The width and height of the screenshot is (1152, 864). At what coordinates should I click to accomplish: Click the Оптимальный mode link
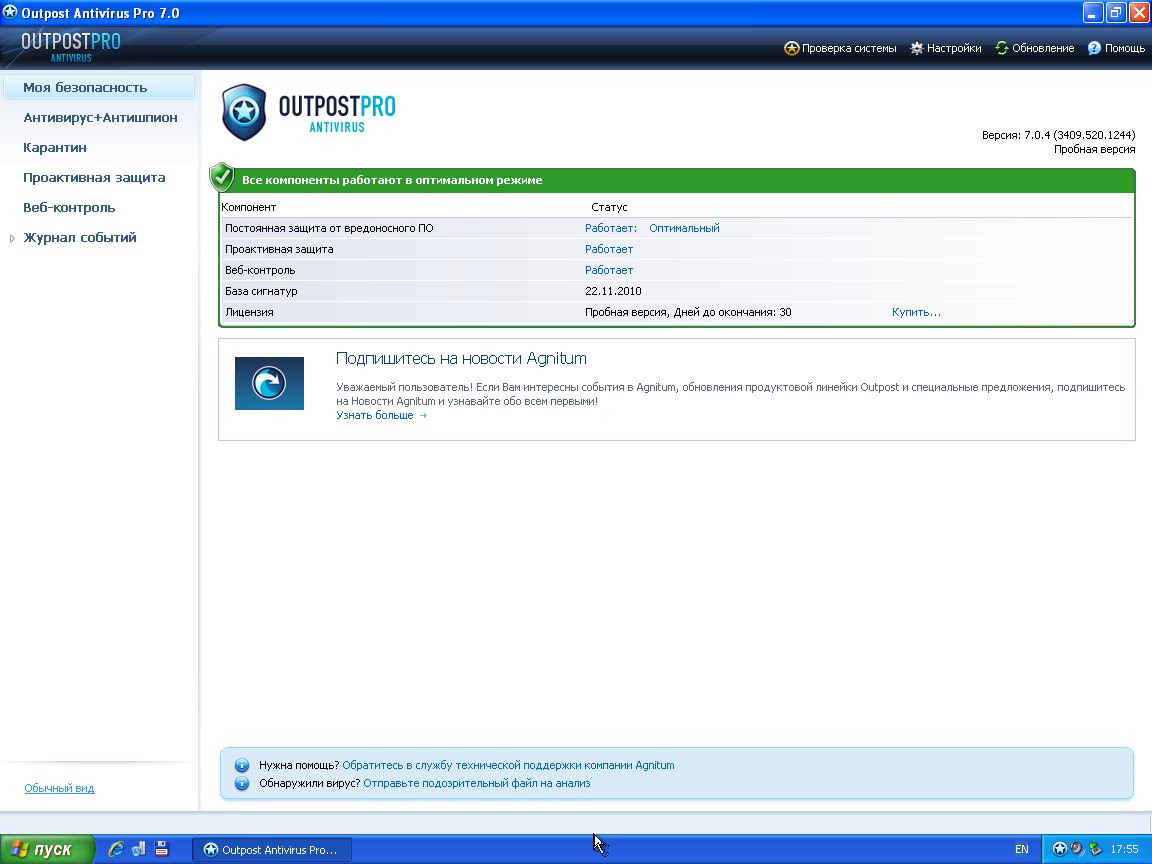(x=684, y=228)
